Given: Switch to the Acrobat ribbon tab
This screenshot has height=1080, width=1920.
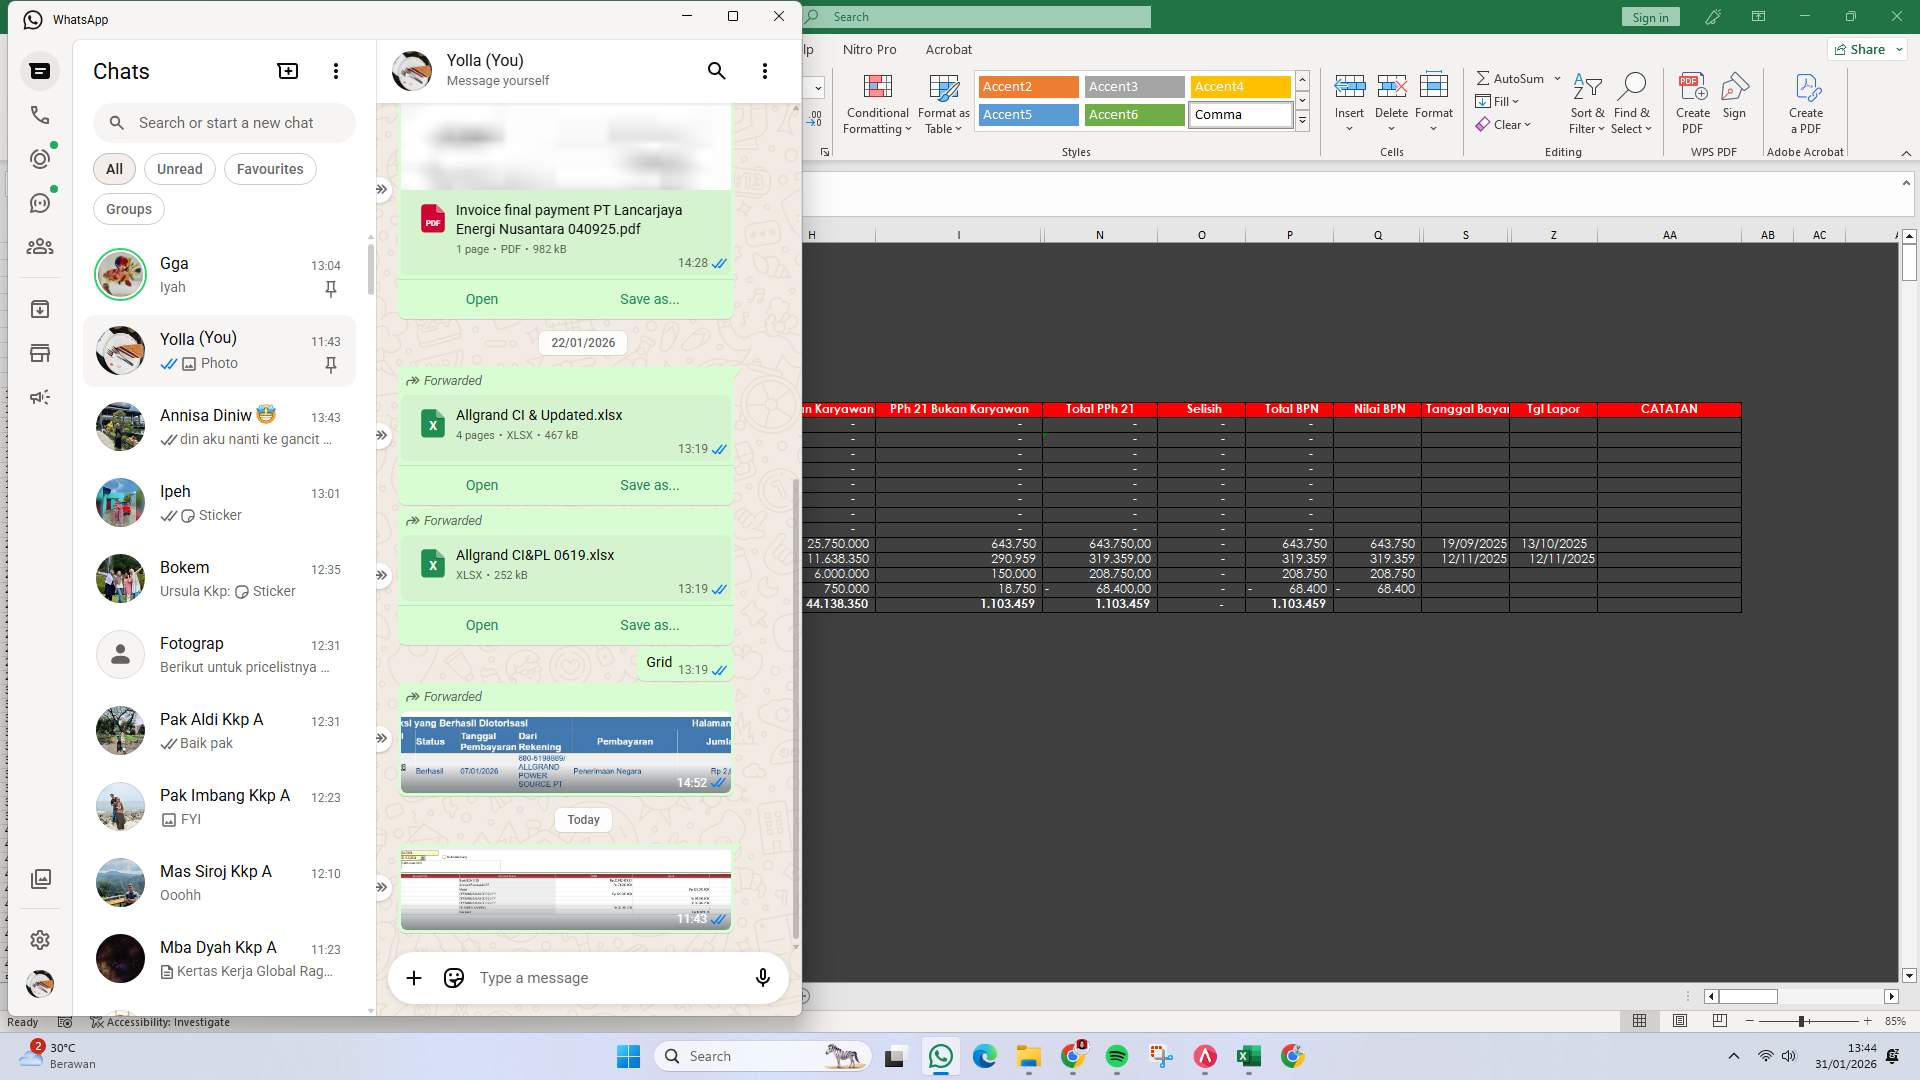Looking at the screenshot, I should click(948, 49).
